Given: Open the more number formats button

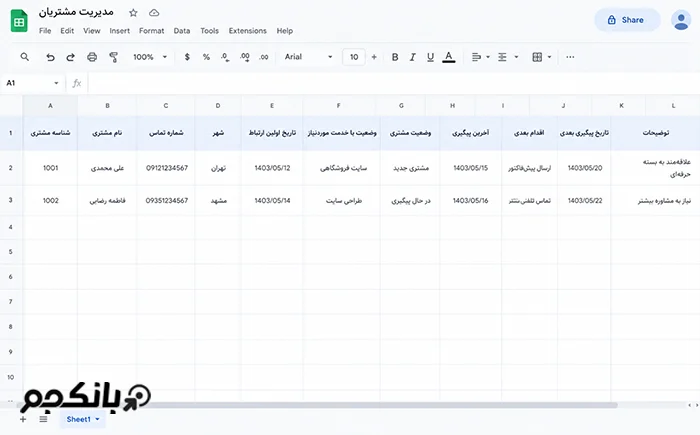Looking at the screenshot, I should pyautogui.click(x=264, y=57).
